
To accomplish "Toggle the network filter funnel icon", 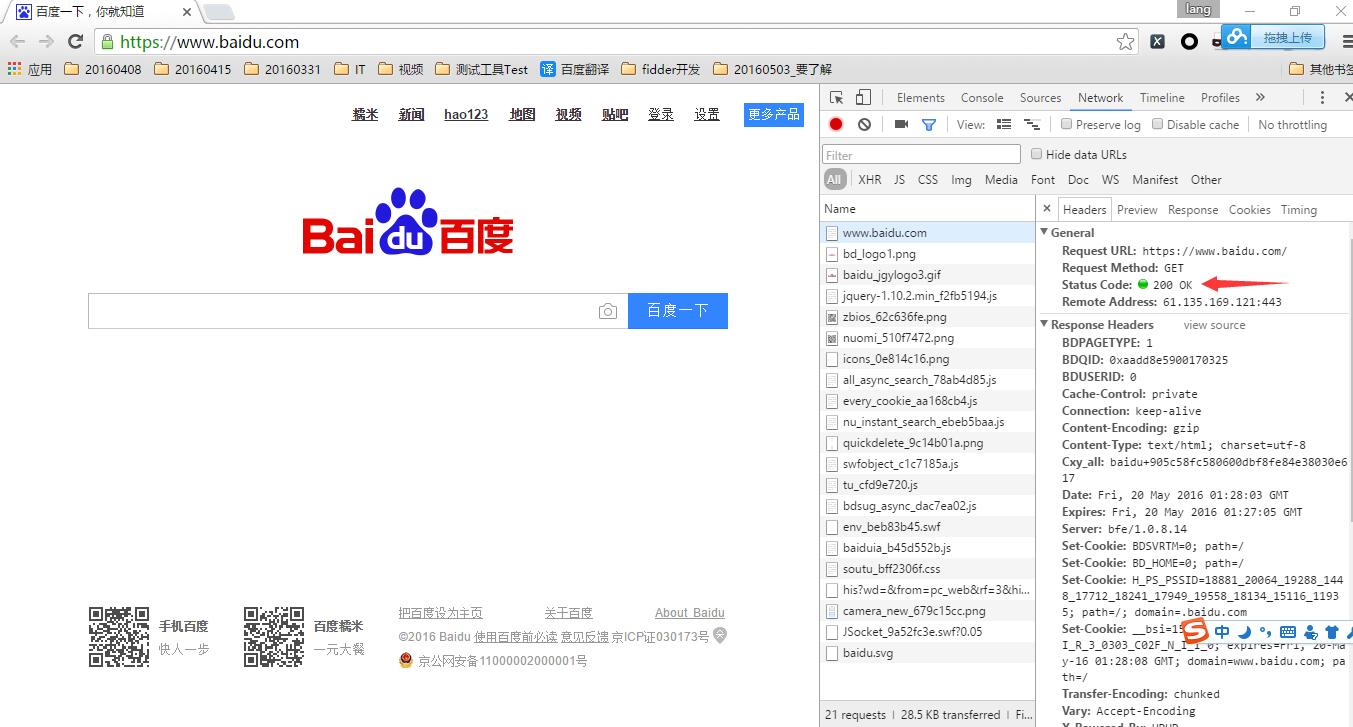I will pos(929,125).
